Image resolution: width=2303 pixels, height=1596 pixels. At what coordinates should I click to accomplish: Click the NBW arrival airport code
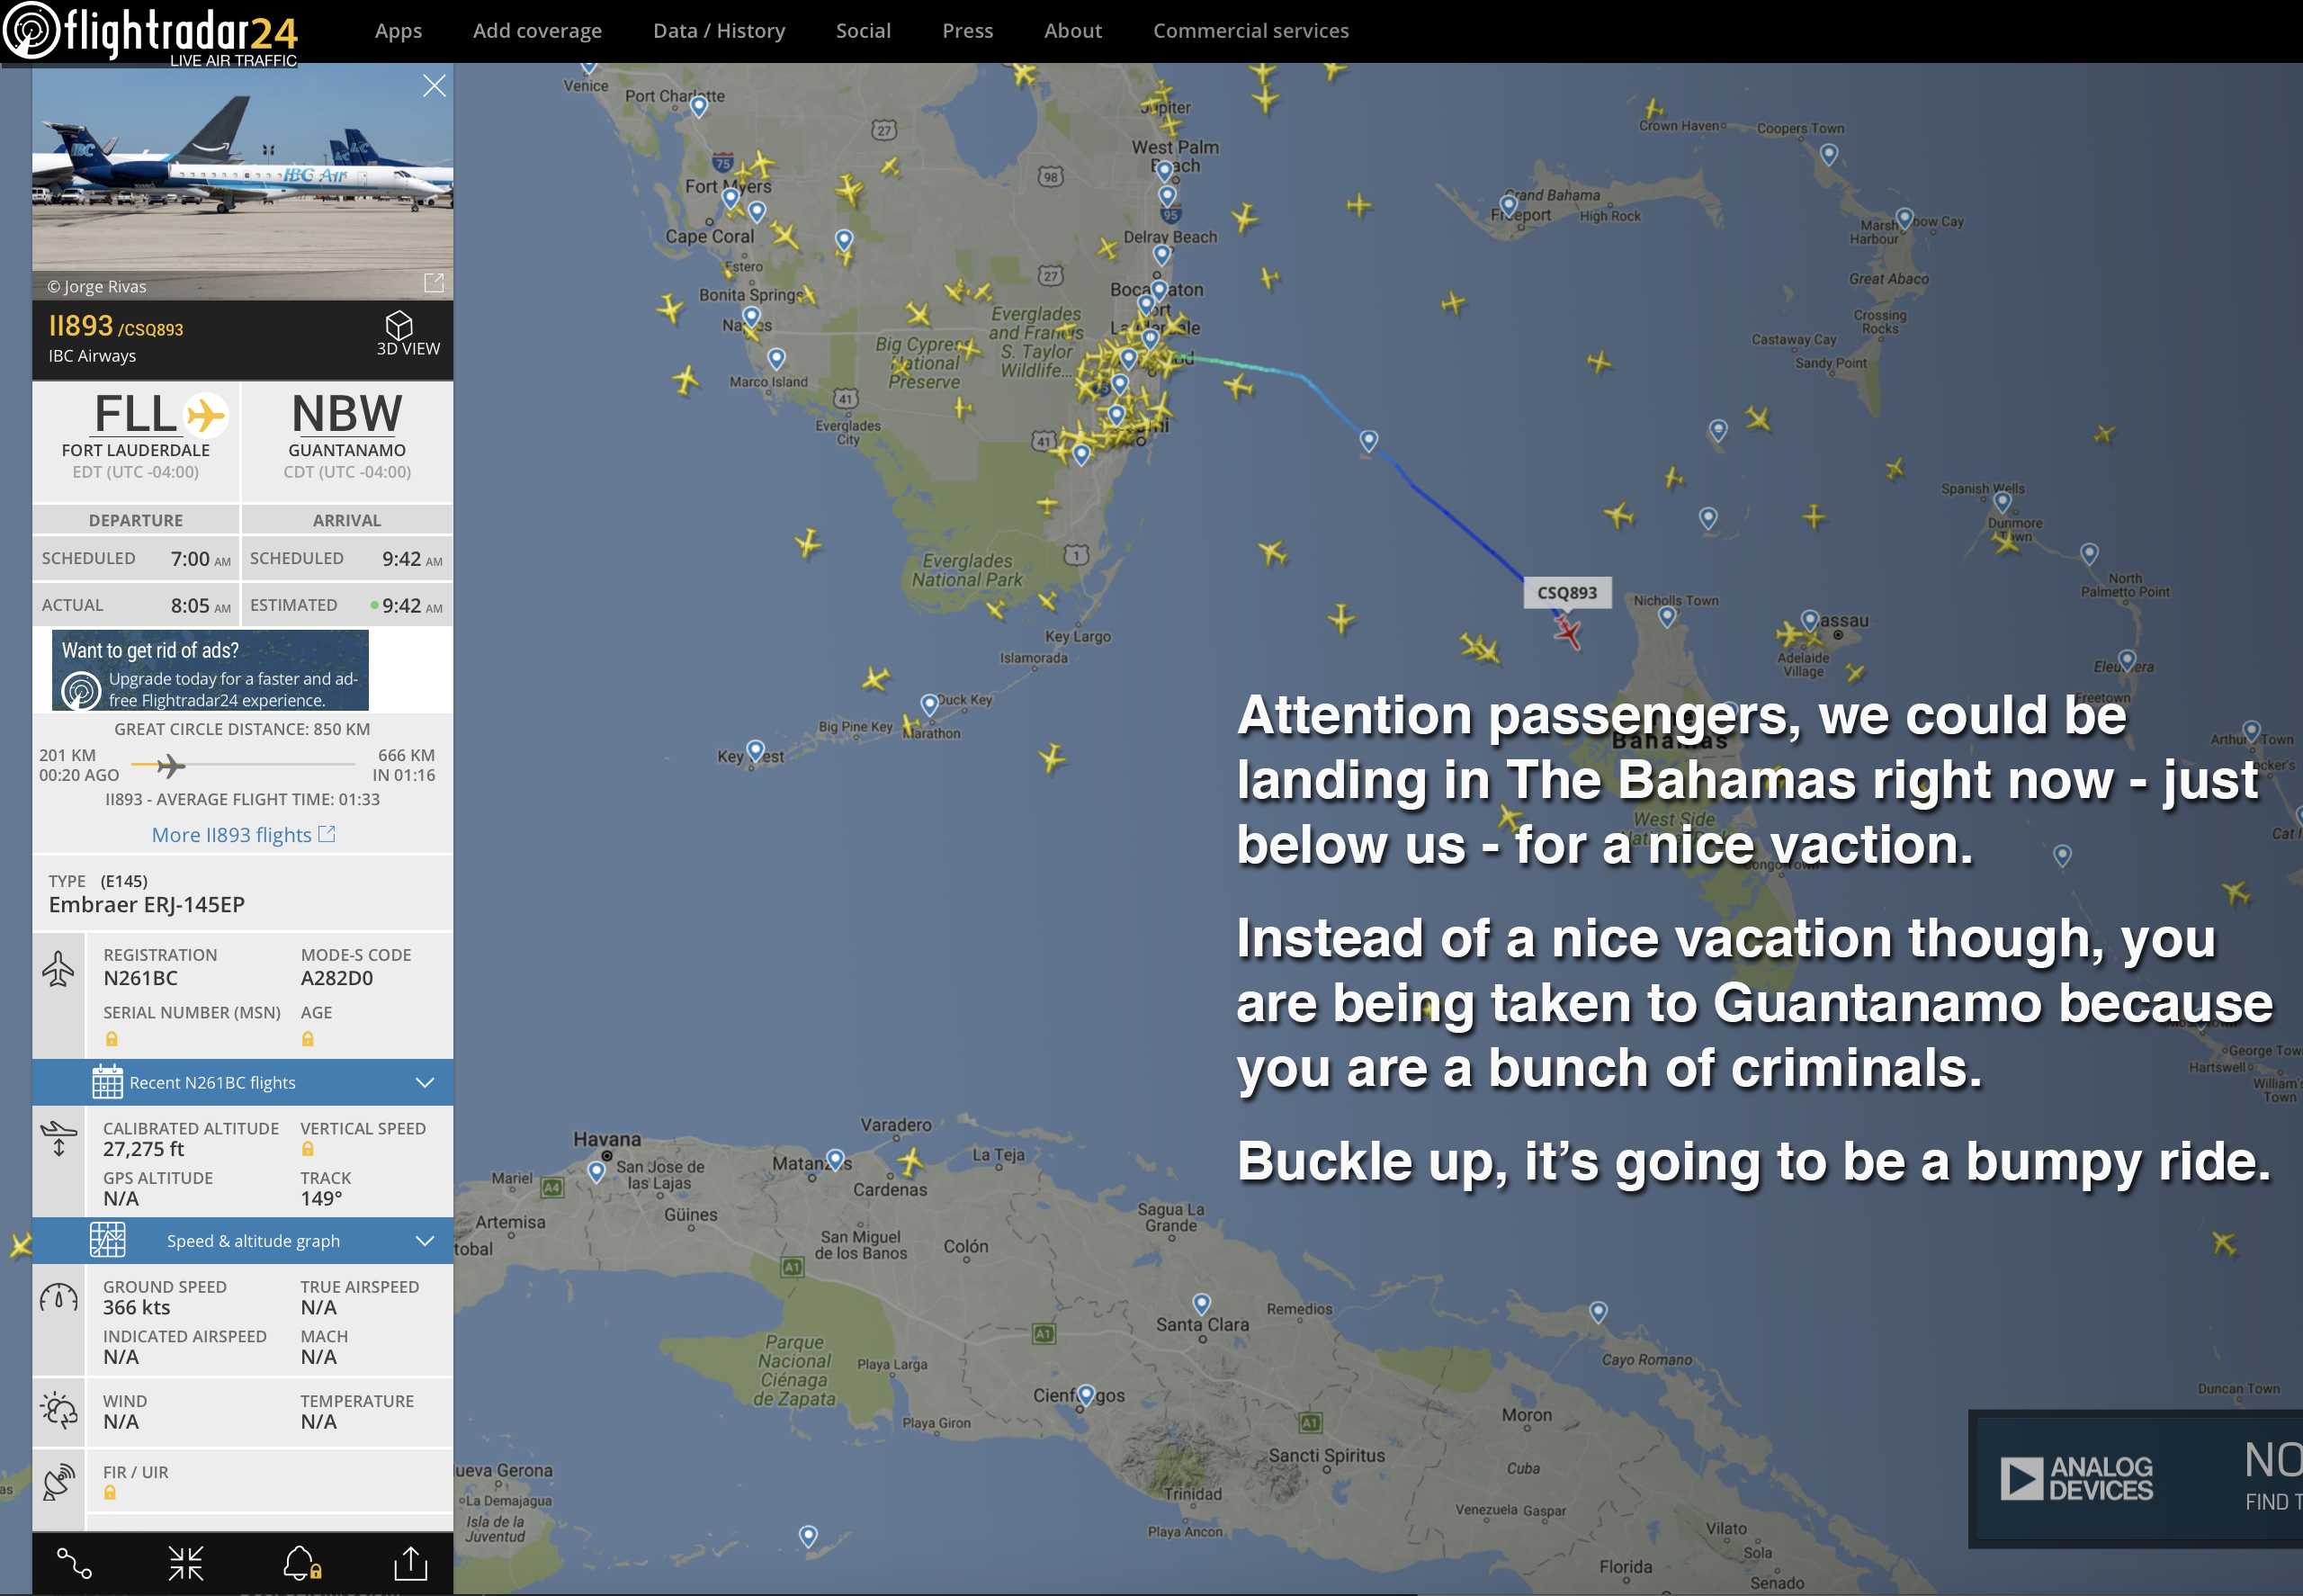pyautogui.click(x=347, y=413)
